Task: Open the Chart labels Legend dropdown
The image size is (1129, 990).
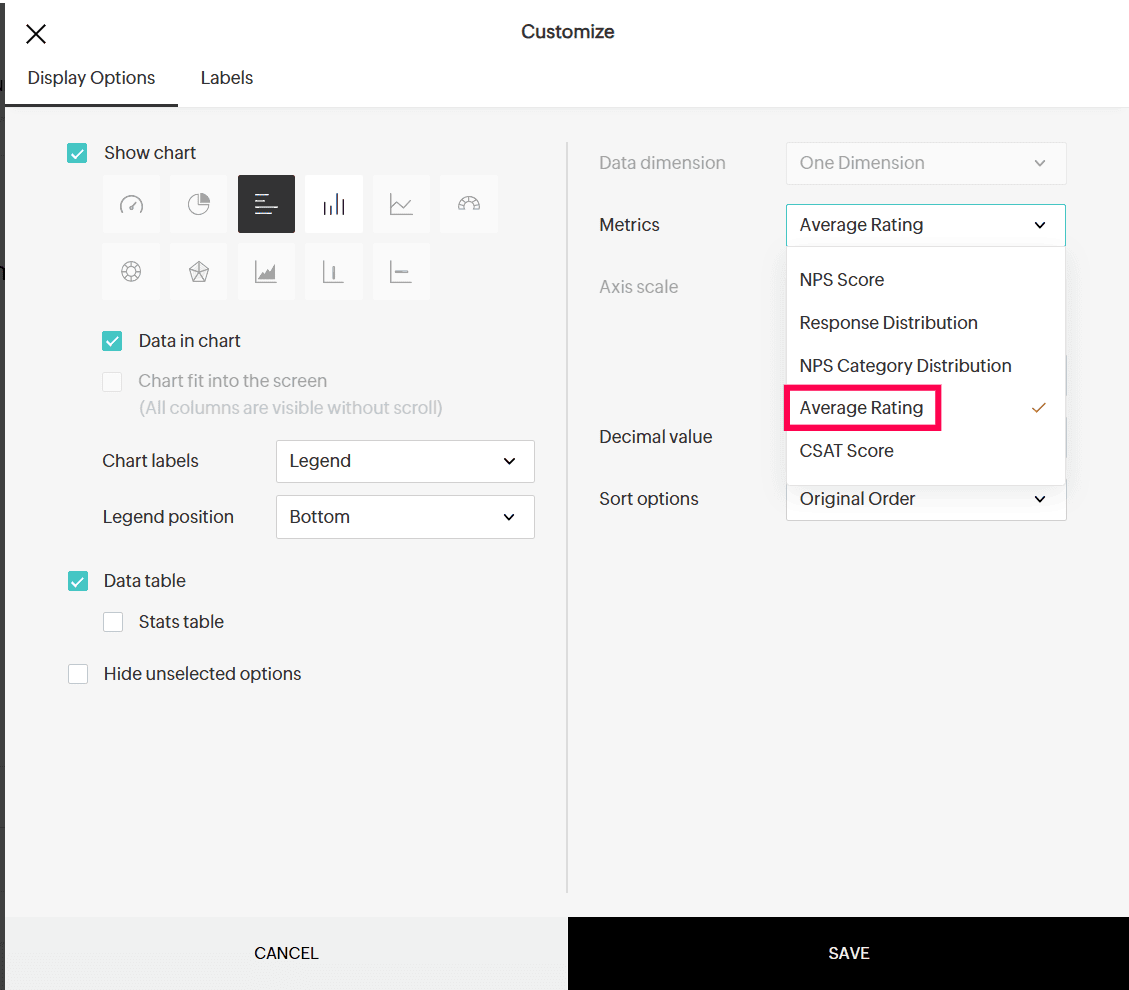Action: tap(405, 461)
